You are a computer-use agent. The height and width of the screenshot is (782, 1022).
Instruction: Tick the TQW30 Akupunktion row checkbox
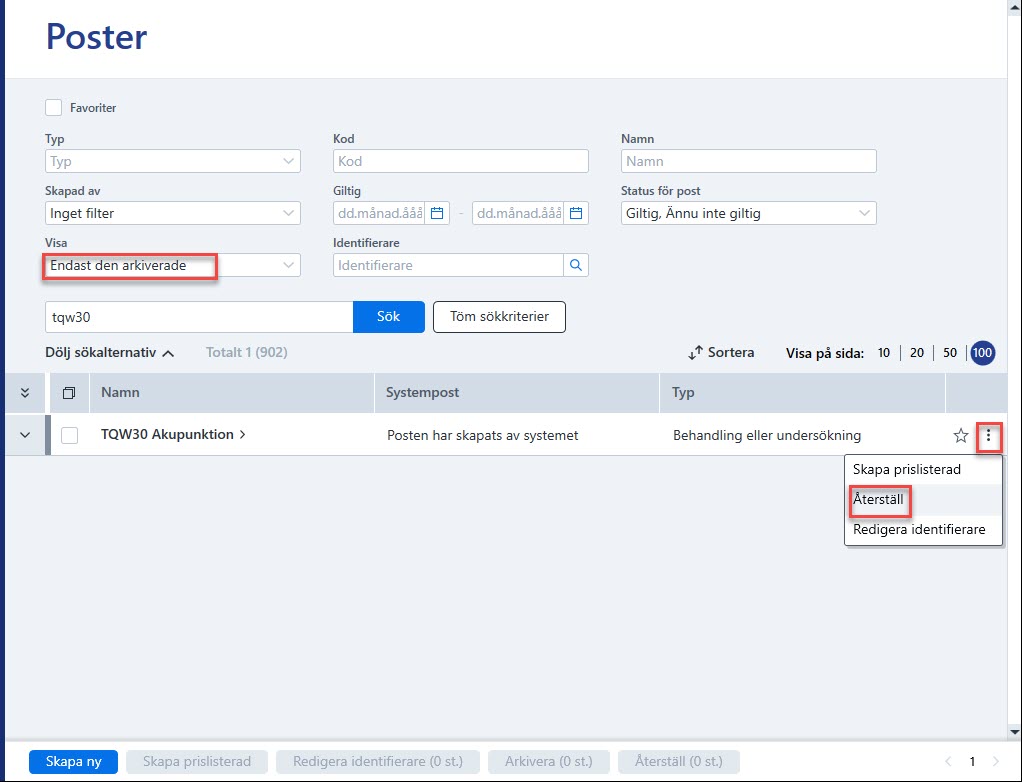point(69,435)
